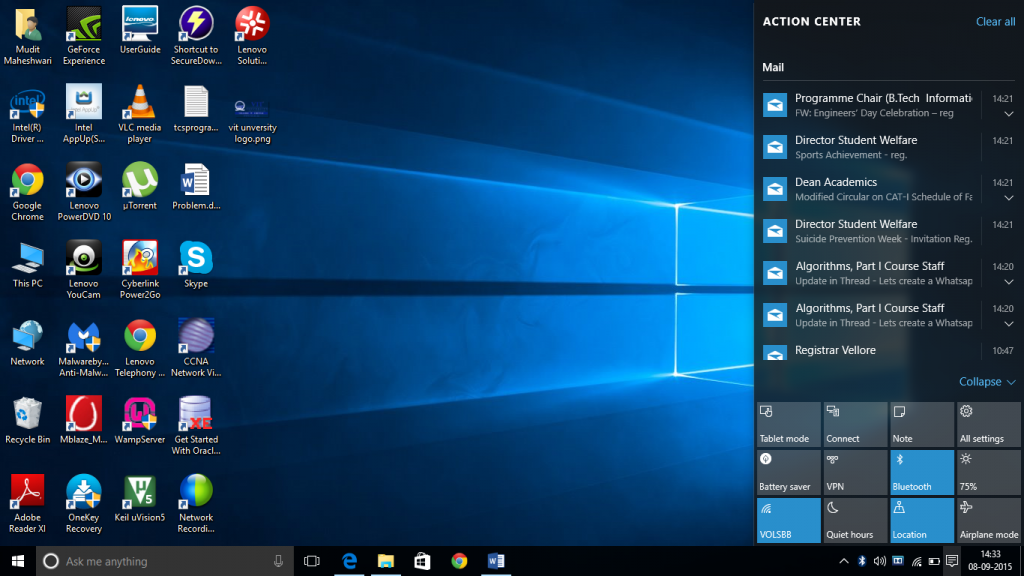
Task: Show hidden system tray icons
Action: [x=842, y=561]
